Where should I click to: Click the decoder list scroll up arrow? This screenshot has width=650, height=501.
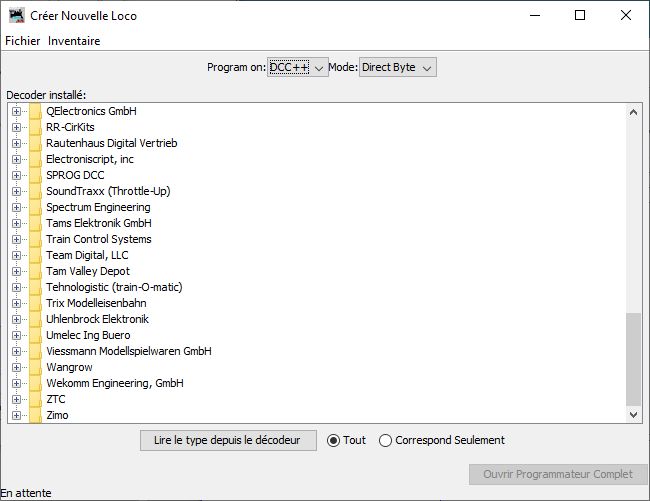pos(633,112)
